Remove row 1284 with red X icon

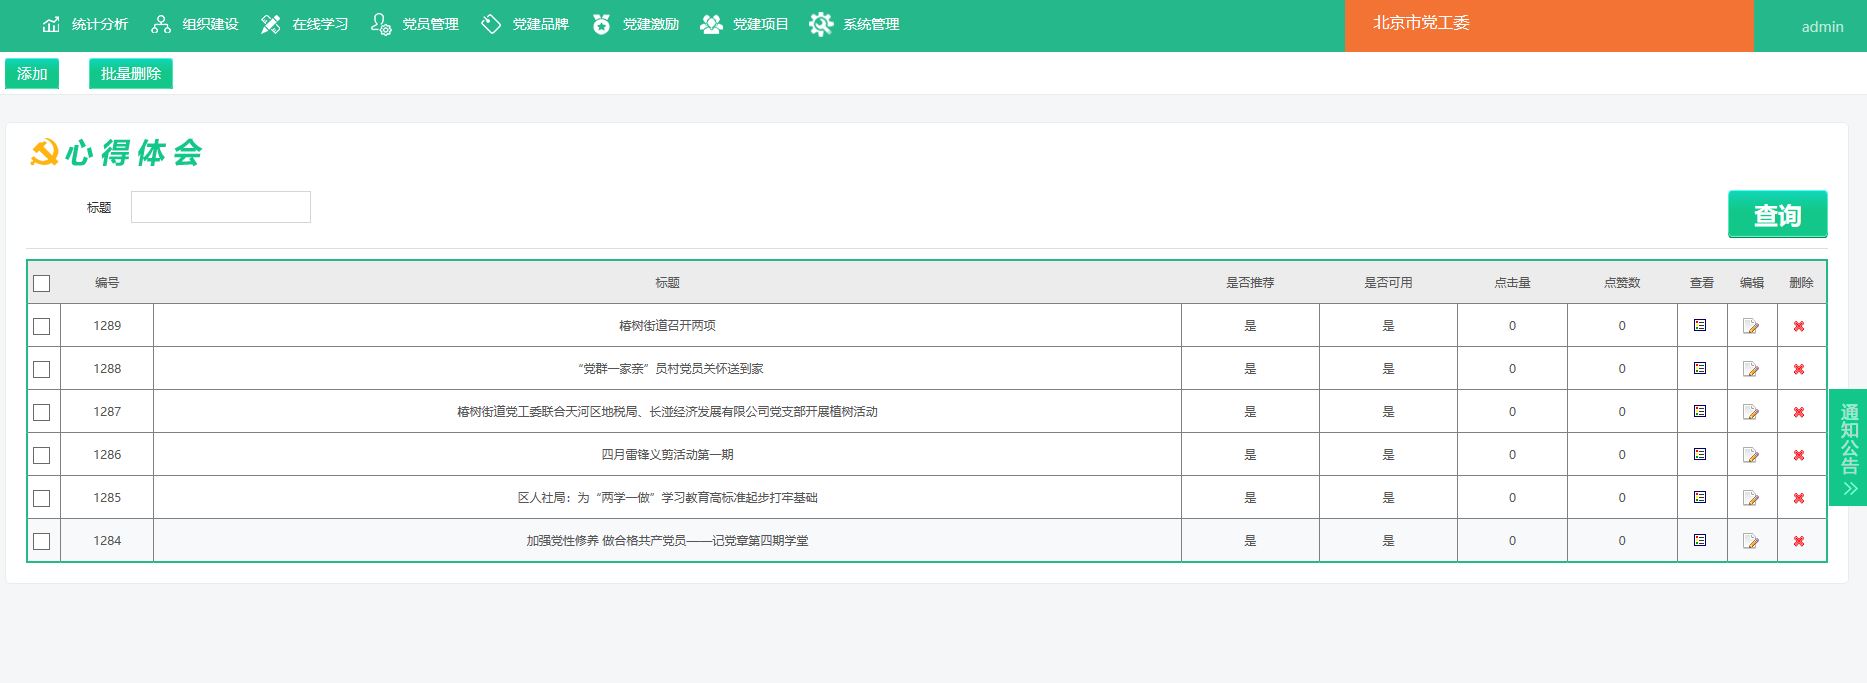click(x=1799, y=541)
